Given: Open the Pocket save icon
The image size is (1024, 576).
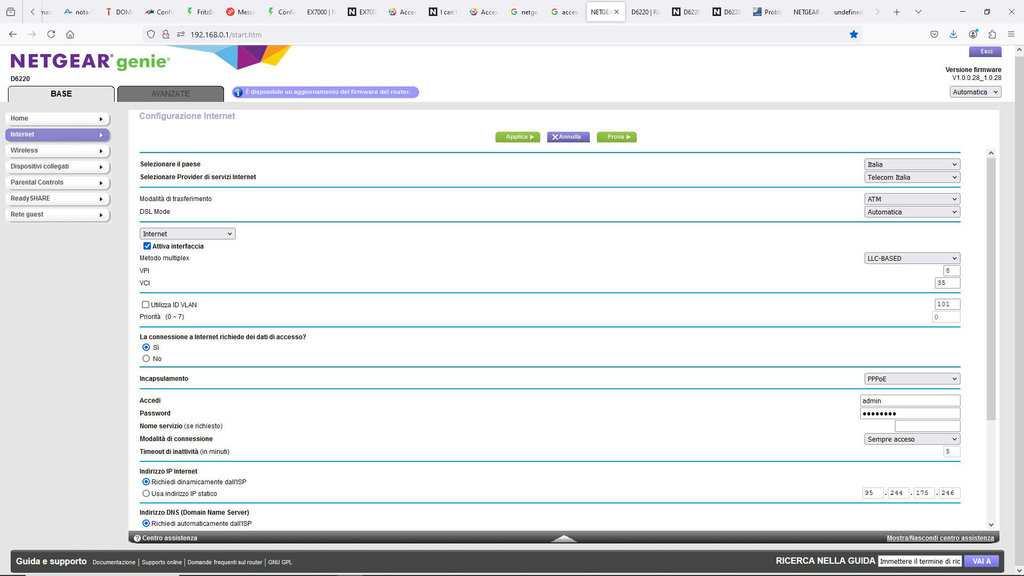Looking at the screenshot, I should (x=935, y=35).
